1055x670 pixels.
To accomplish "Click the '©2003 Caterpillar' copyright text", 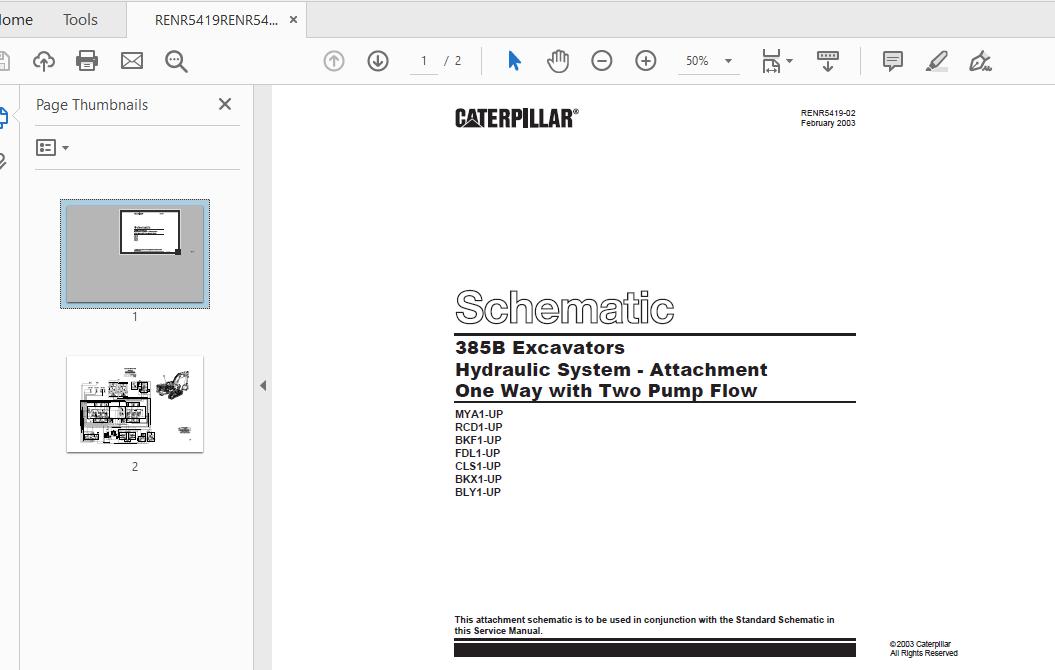I will 920,644.
